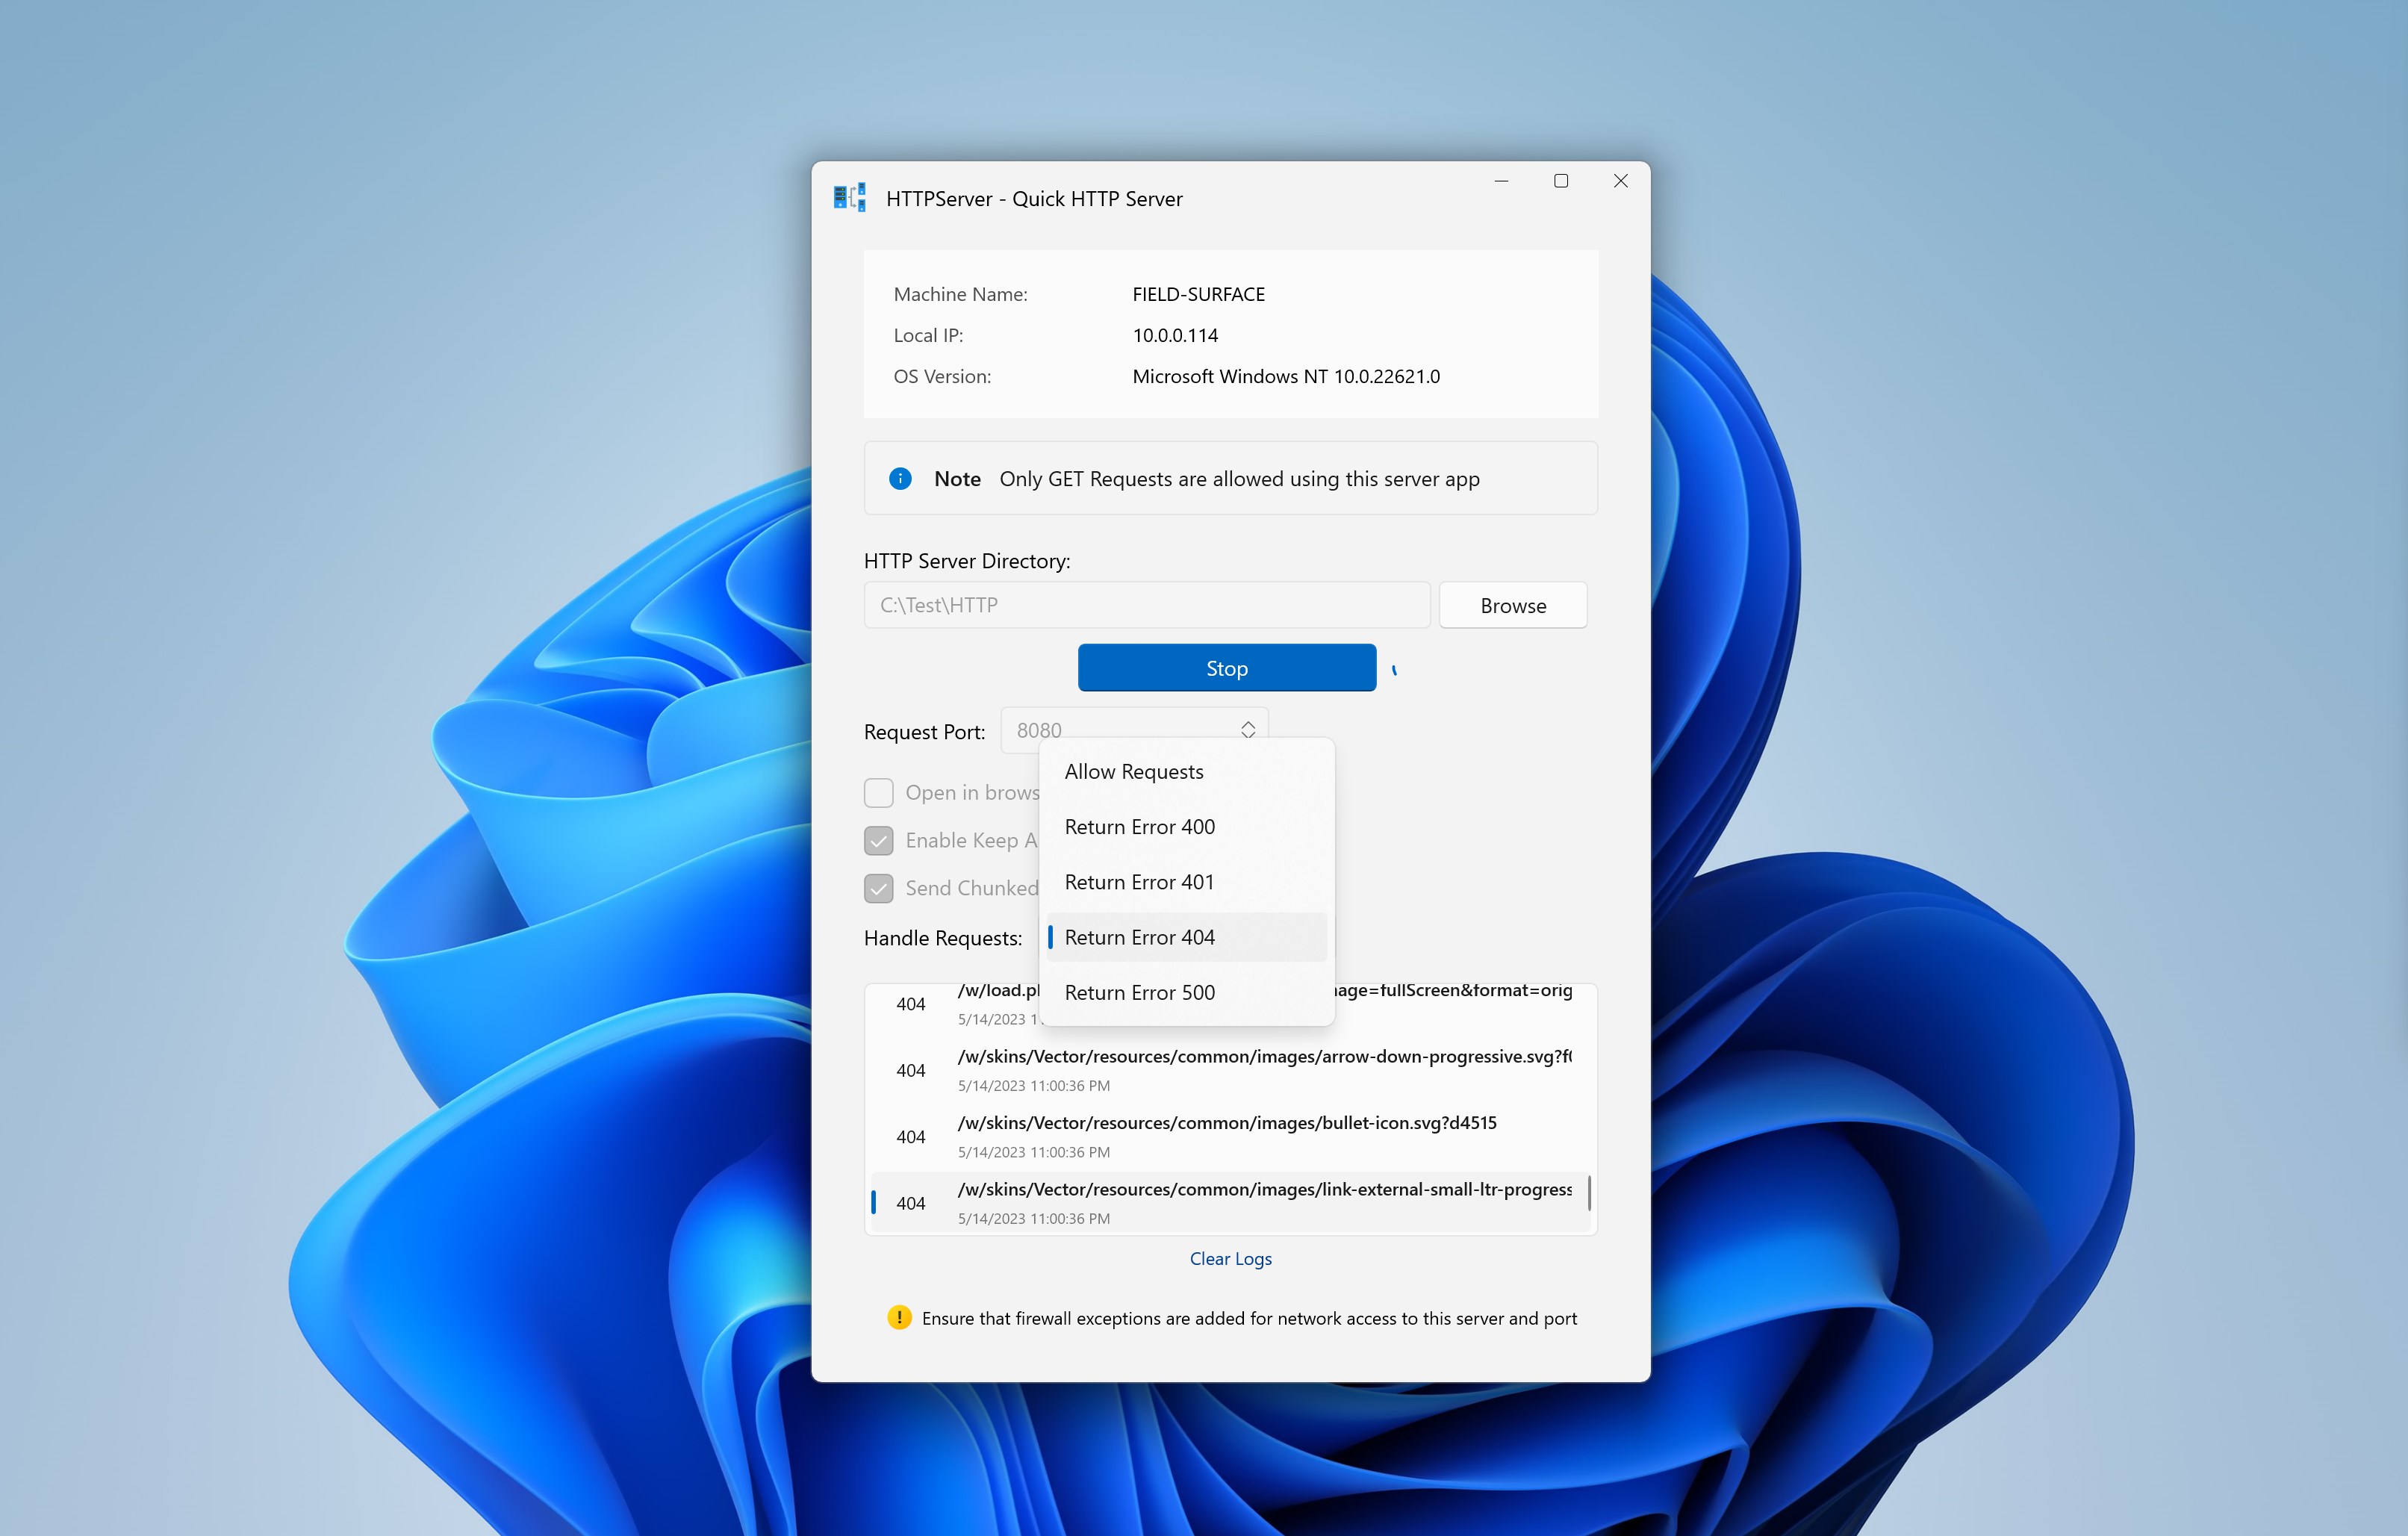Close the HTTPServer window
This screenshot has height=1536, width=2408.
click(x=1621, y=181)
